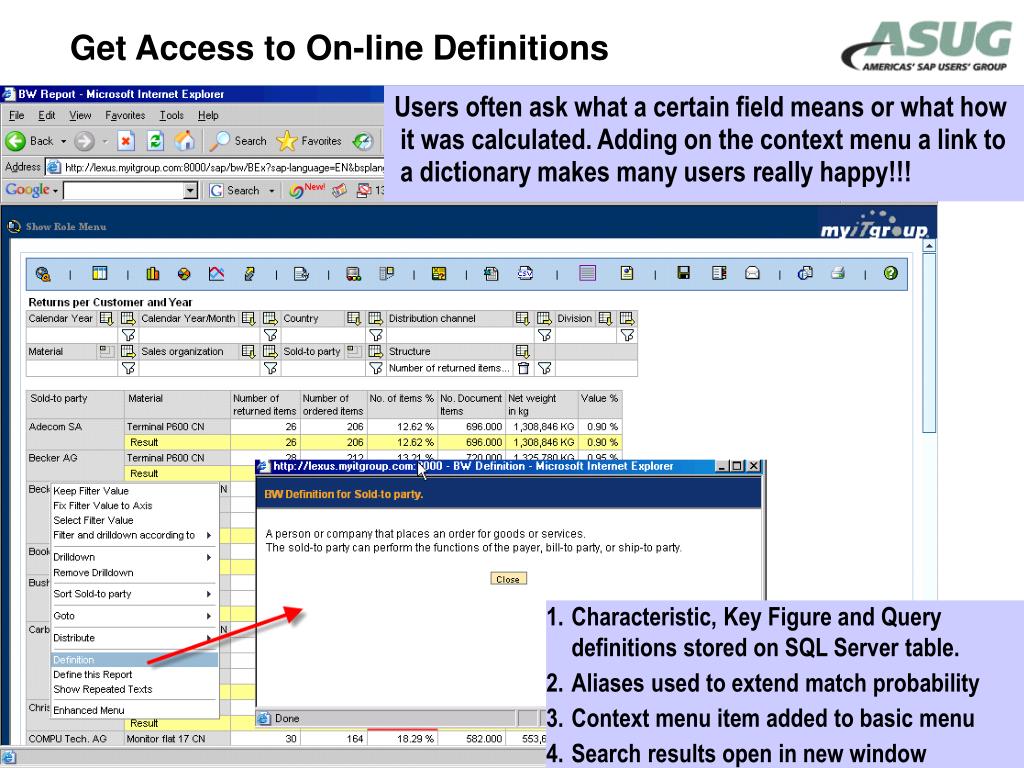Click the green Help question-mark toolbar icon
The width and height of the screenshot is (1024, 768).
890,273
